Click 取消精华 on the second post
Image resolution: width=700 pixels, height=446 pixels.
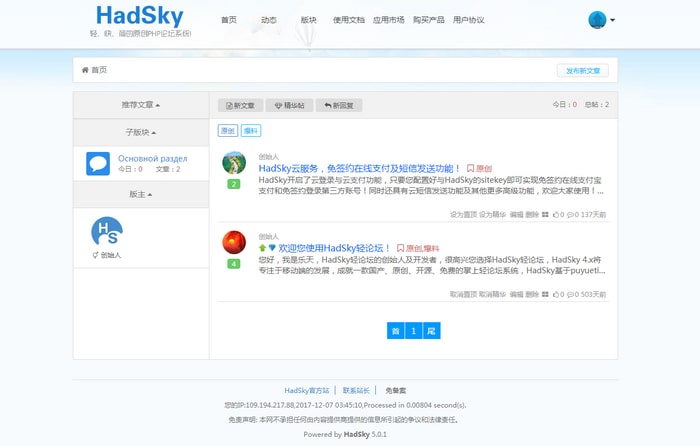click(492, 295)
